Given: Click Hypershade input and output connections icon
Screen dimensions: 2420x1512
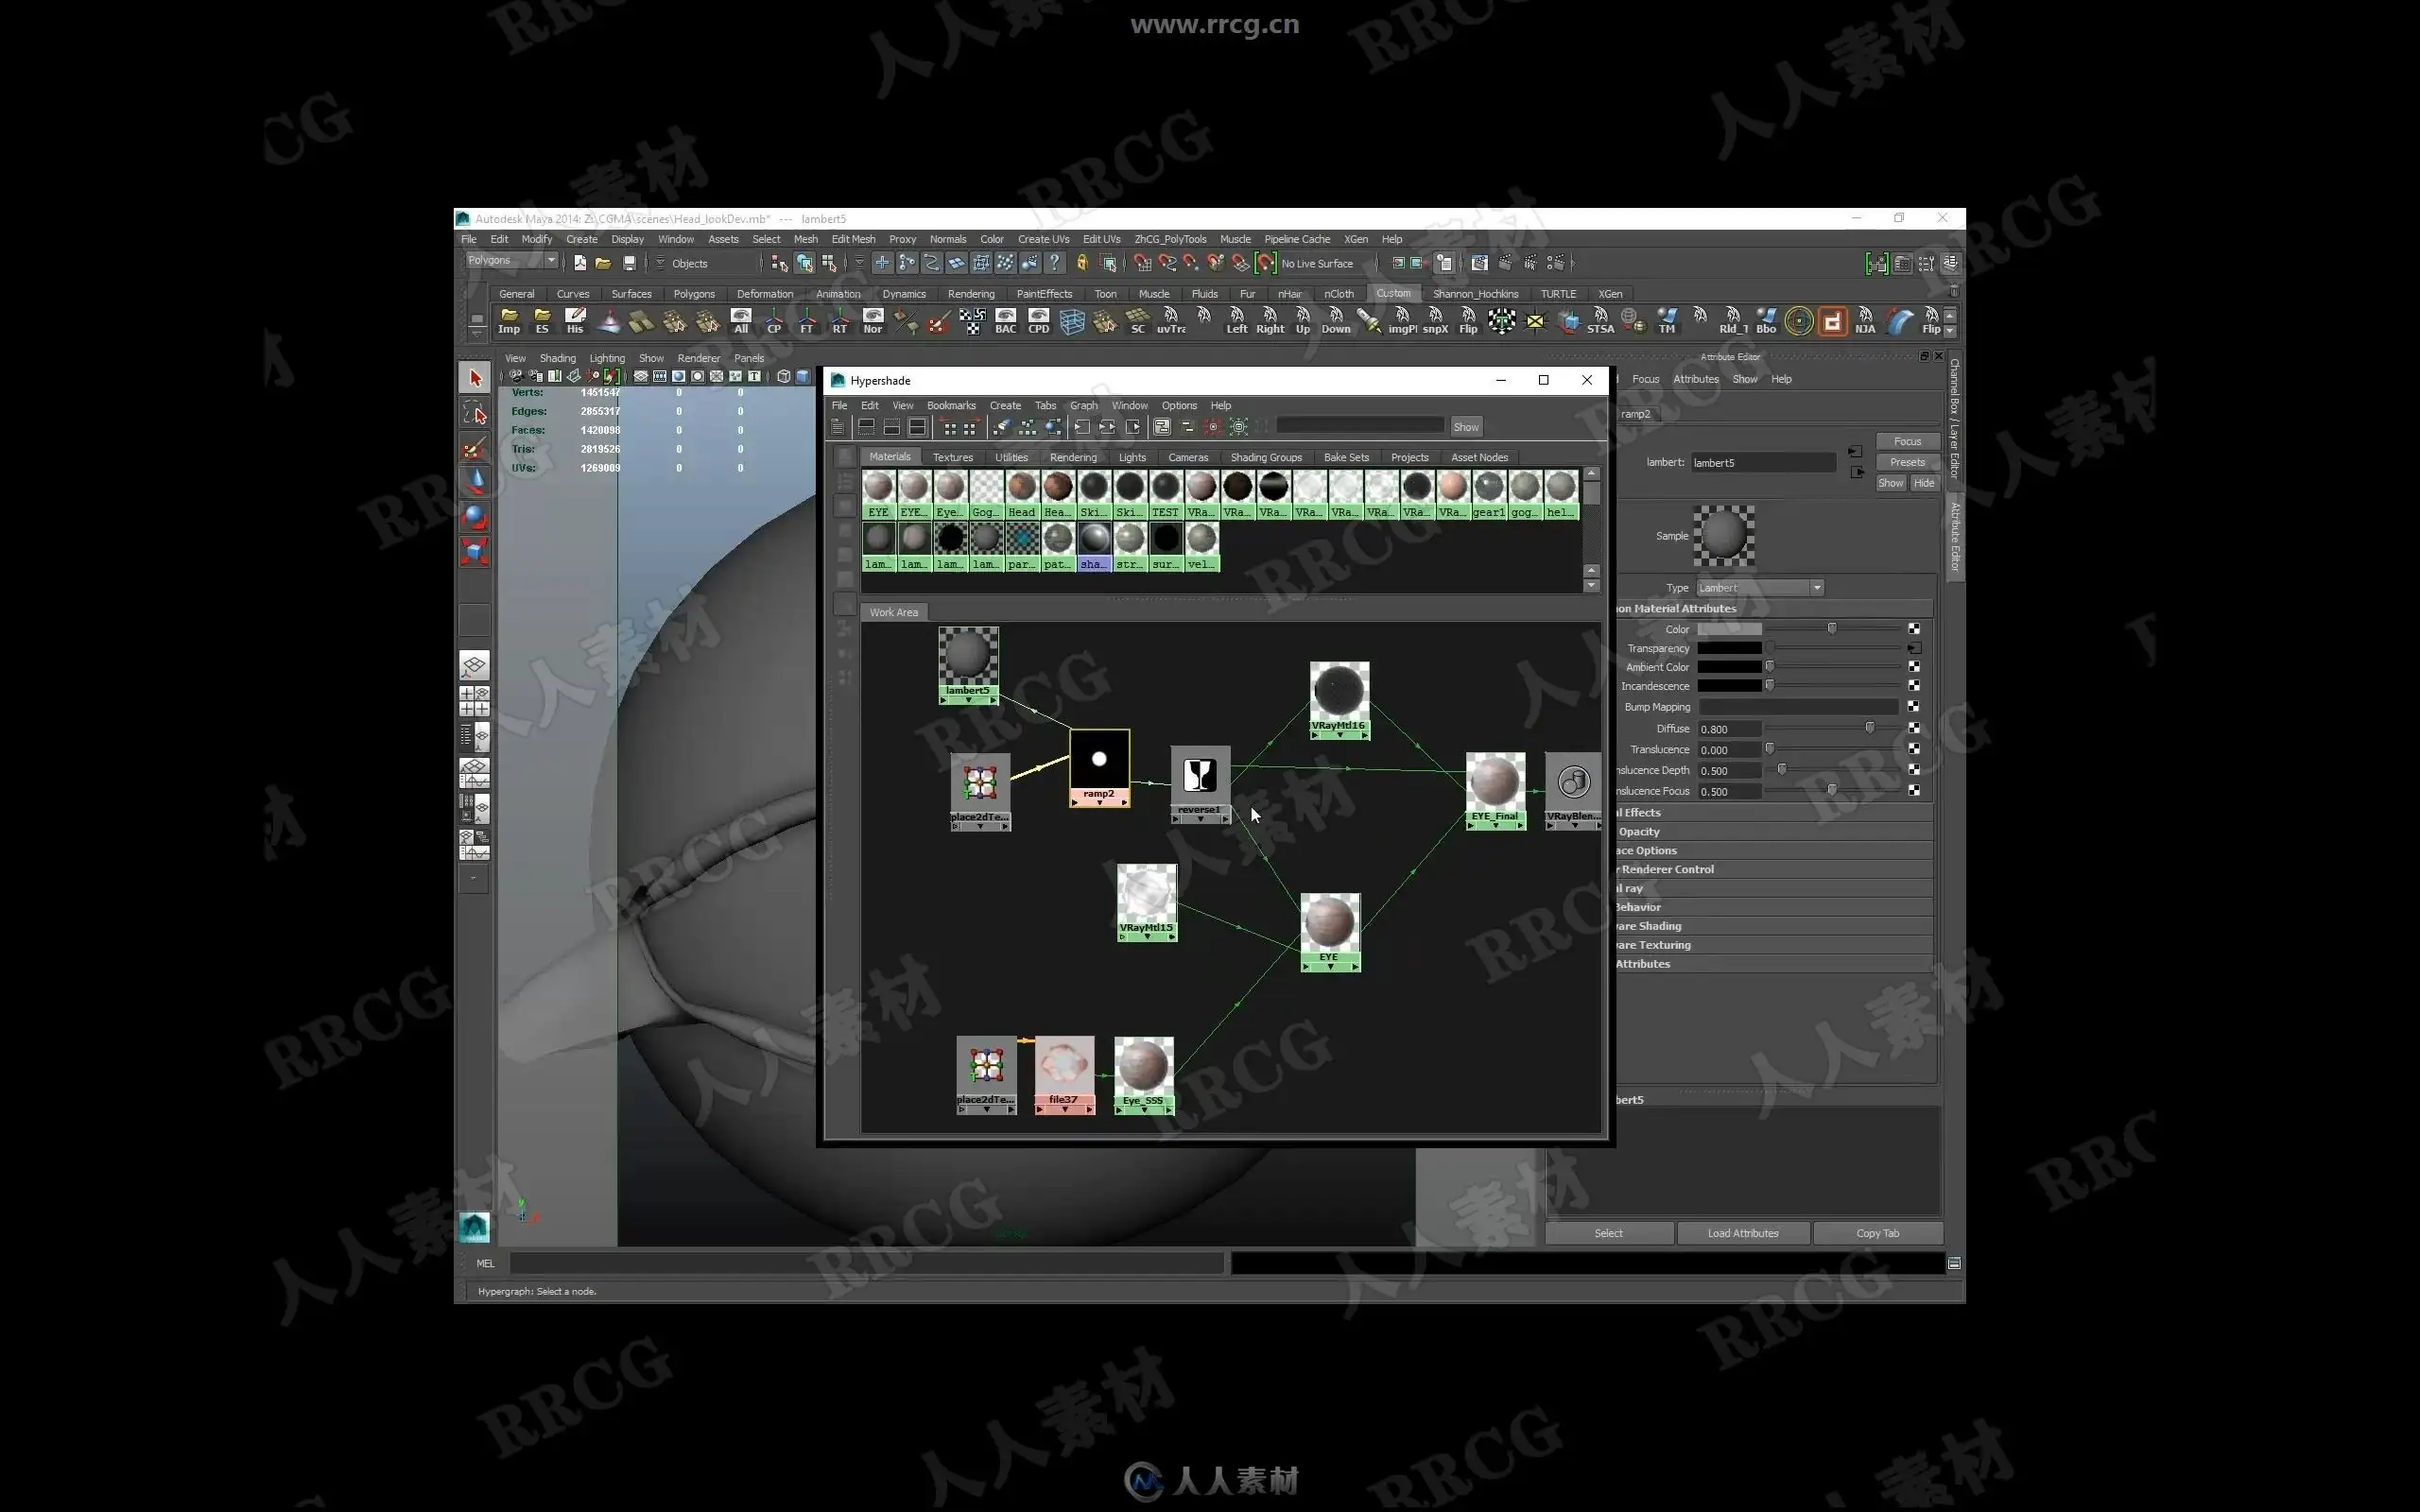Looking at the screenshot, I should (x=1107, y=427).
